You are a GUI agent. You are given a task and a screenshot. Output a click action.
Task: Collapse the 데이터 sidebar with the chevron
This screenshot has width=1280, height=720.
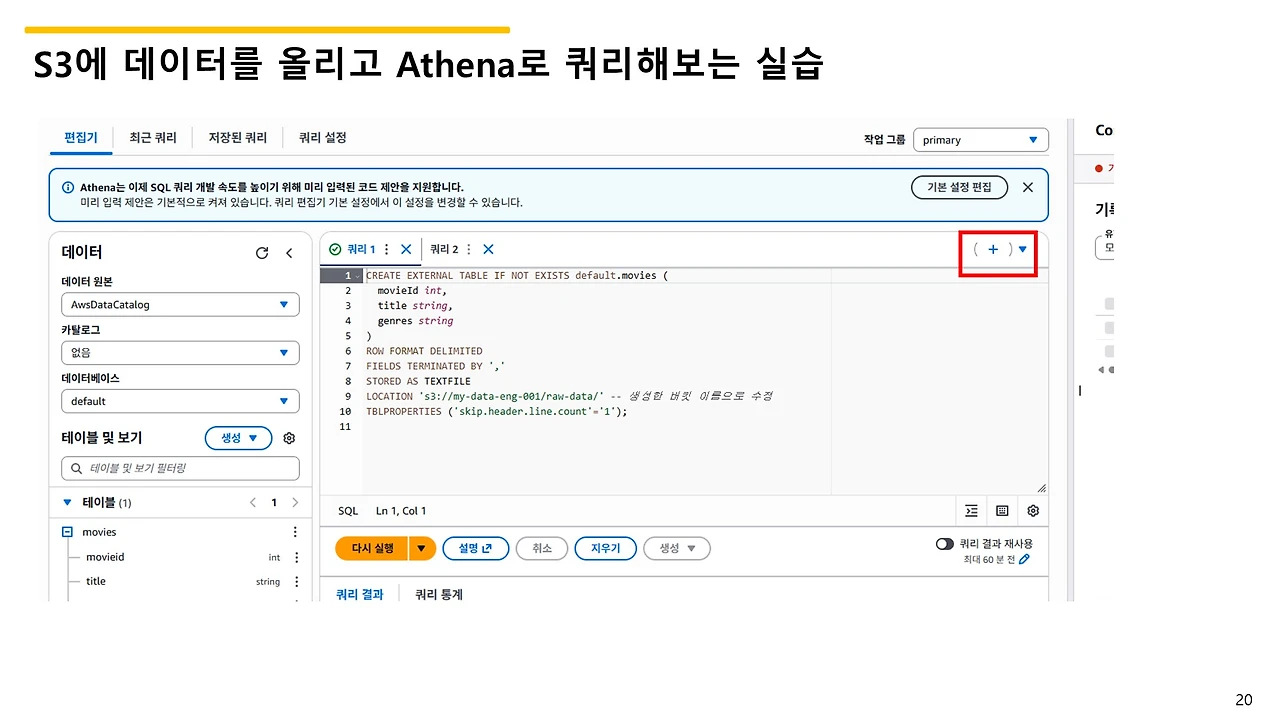(x=289, y=252)
